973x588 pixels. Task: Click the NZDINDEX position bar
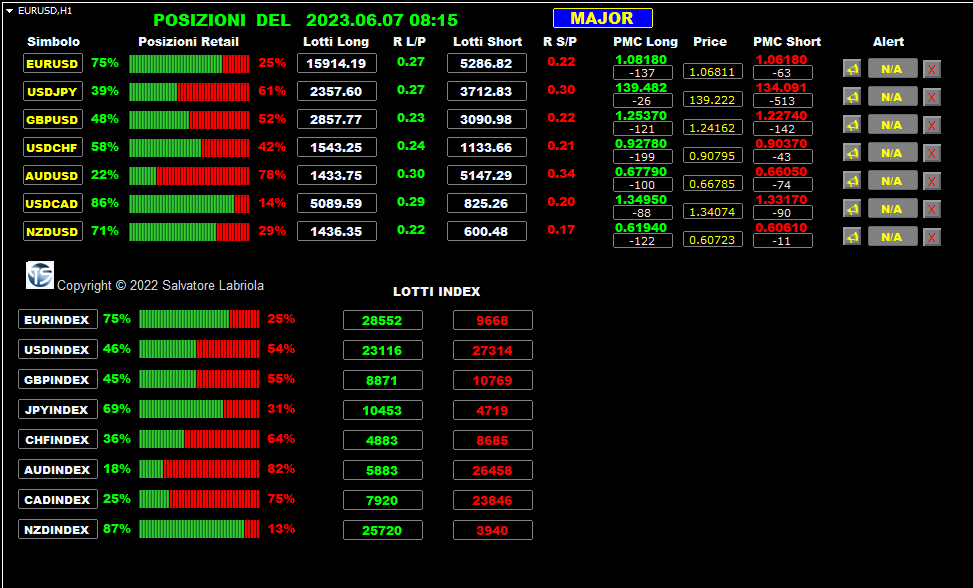pyautogui.click(x=199, y=529)
